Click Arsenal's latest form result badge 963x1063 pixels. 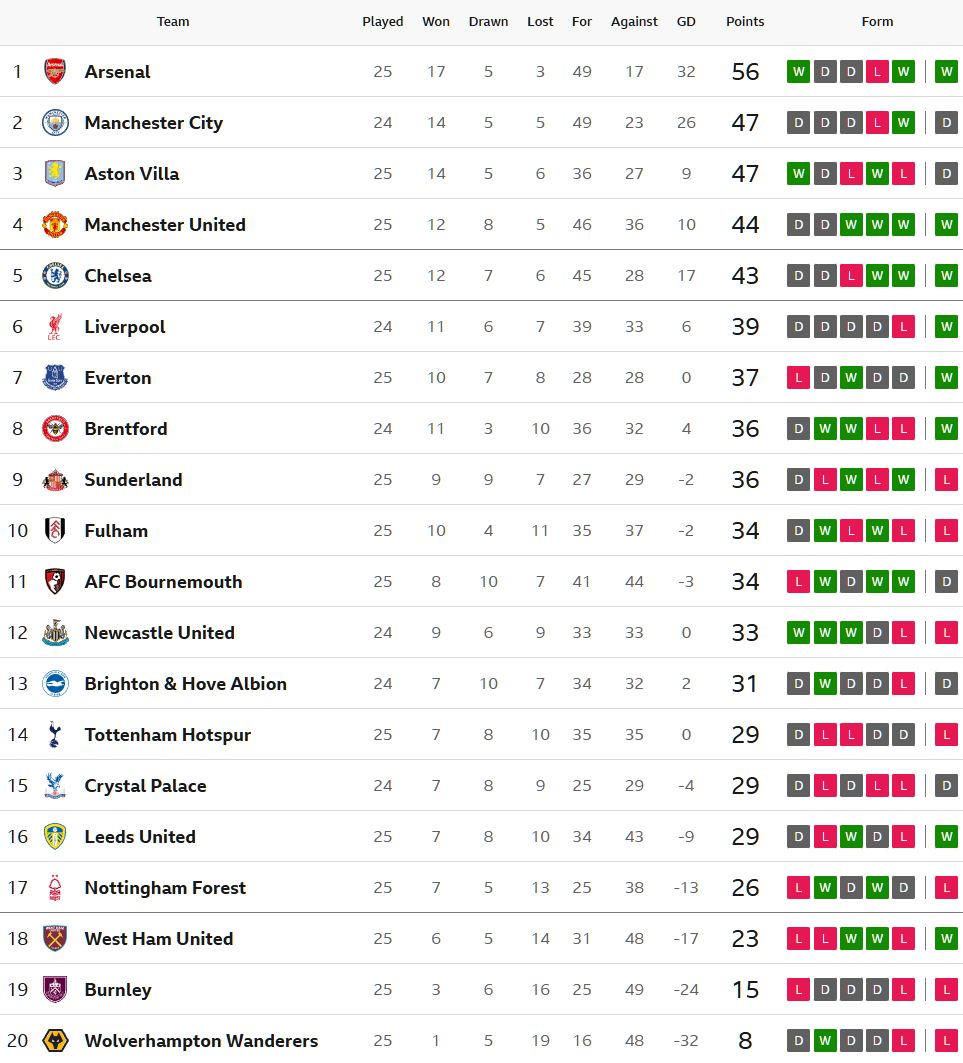click(946, 71)
